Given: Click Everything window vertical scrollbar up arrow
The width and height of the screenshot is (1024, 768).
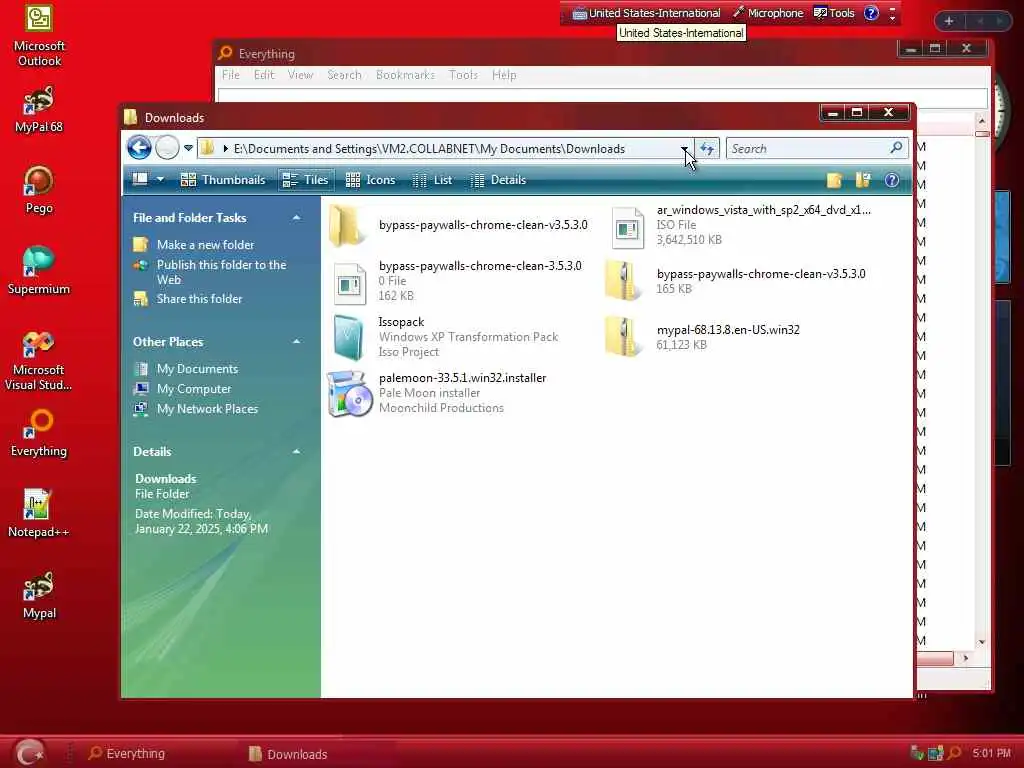Looking at the screenshot, I should [x=982, y=121].
